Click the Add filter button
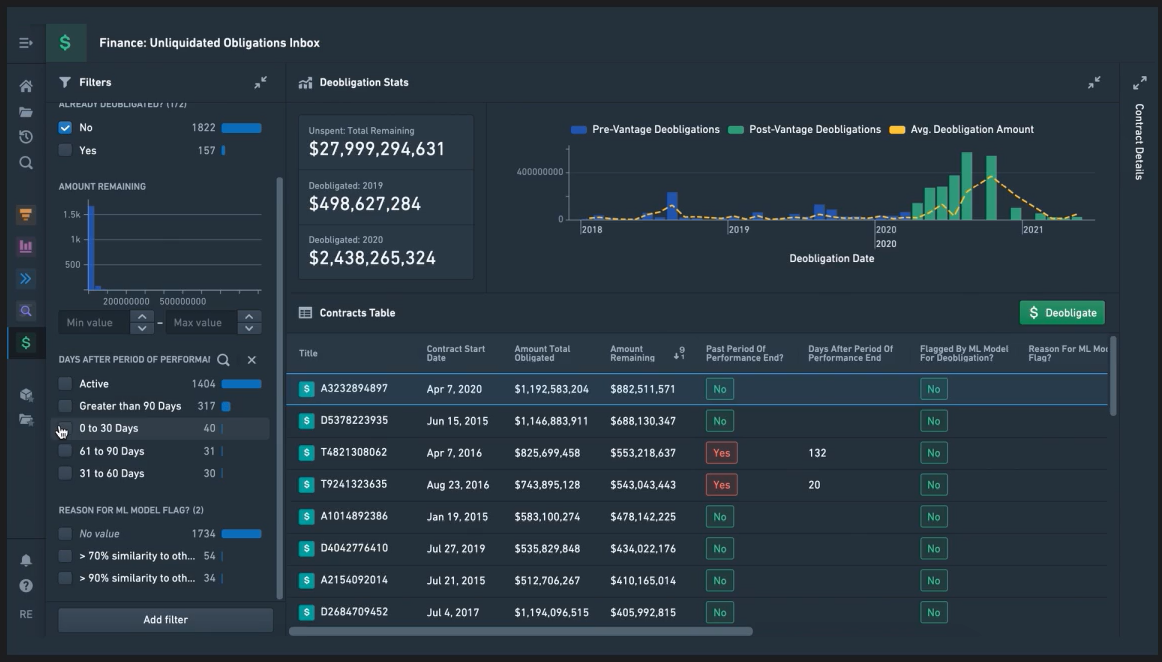The image size is (1162, 662). coord(165,620)
